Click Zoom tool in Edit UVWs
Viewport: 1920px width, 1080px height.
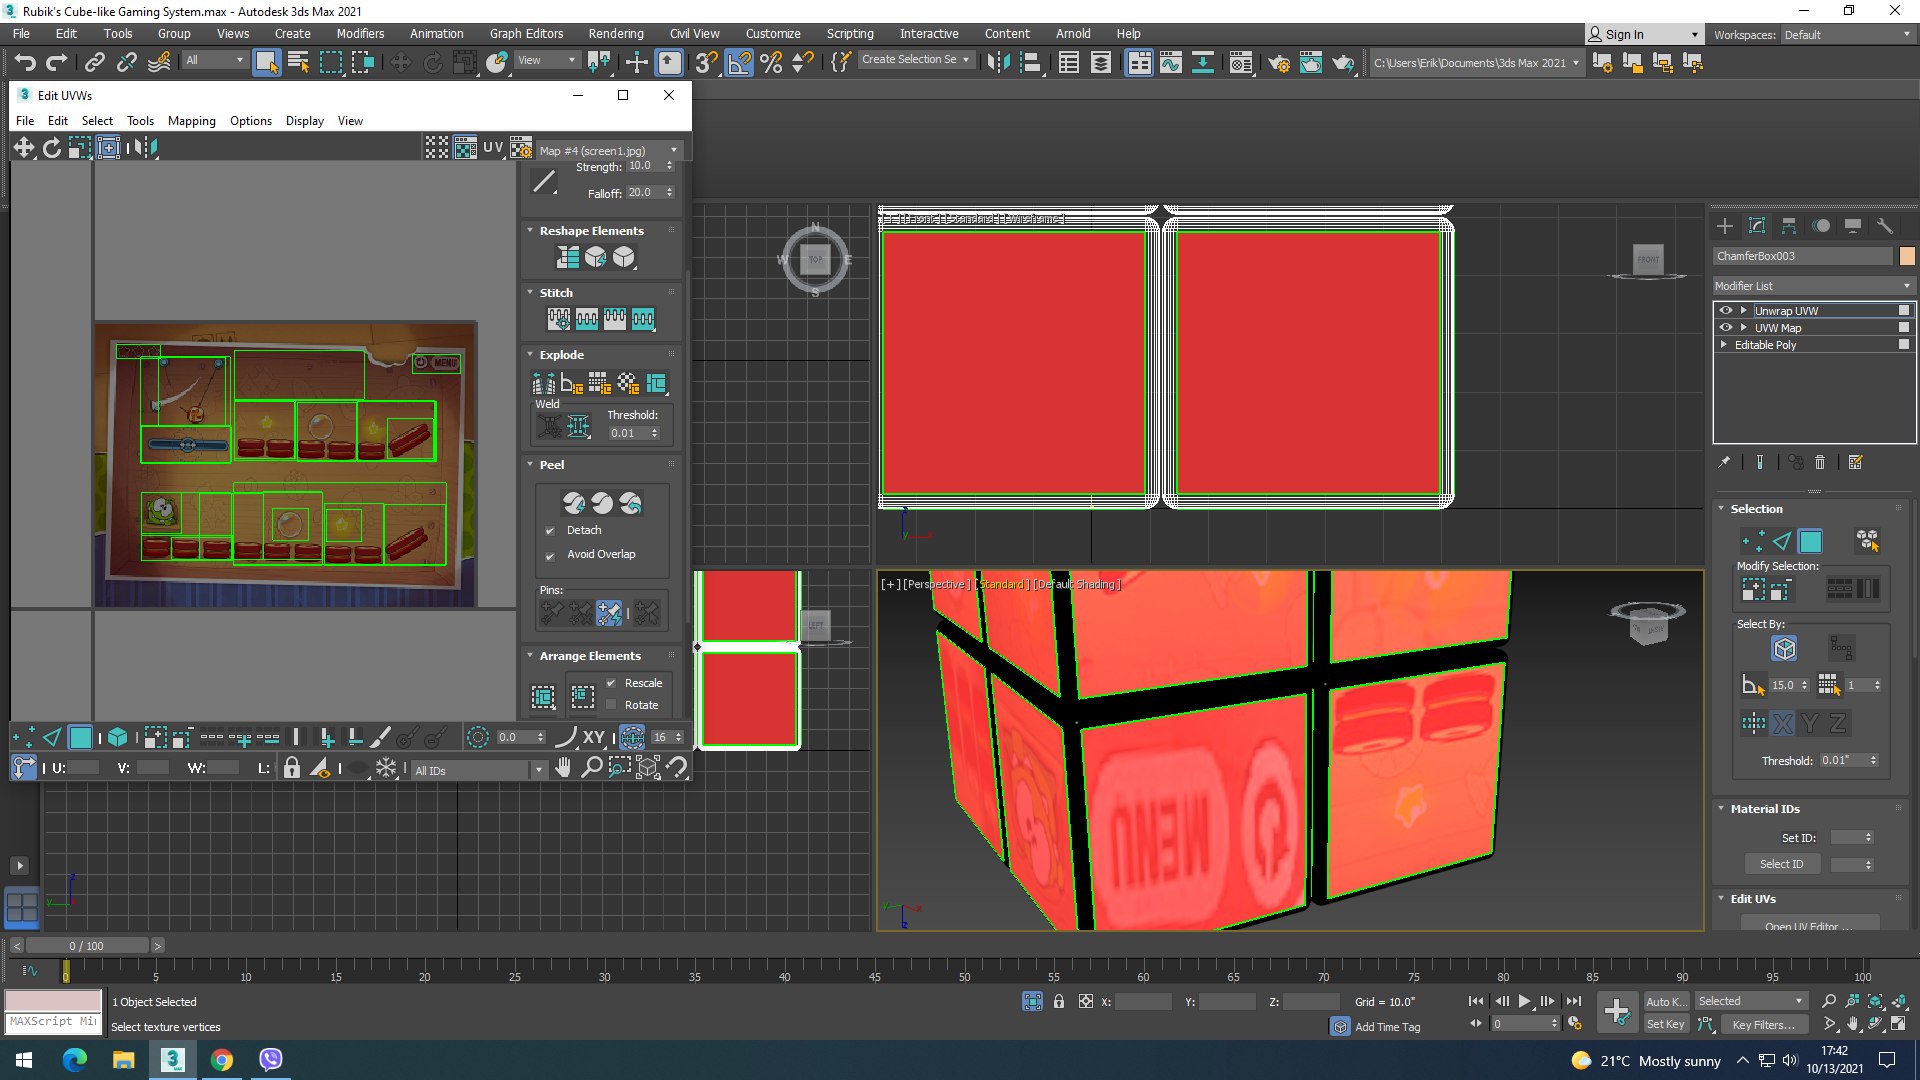tap(592, 767)
